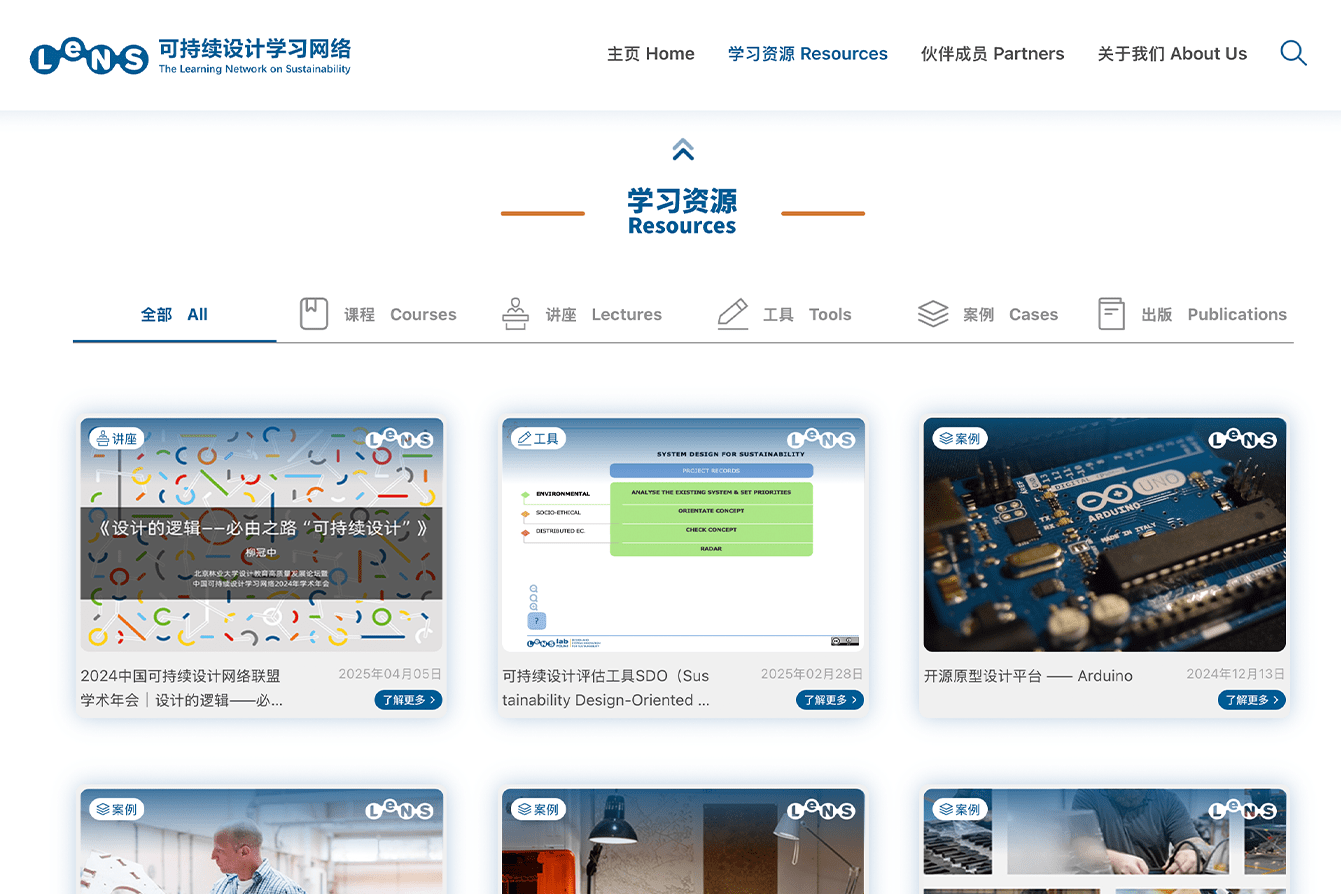Click 案例 tag on bottom-middle lamp card
The height and width of the screenshot is (894, 1341).
pyautogui.click(x=539, y=809)
